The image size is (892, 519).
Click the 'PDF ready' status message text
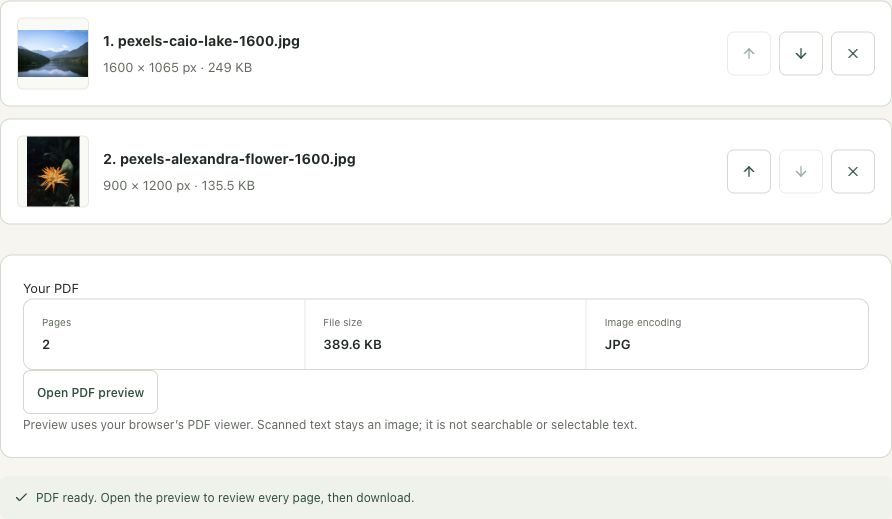[x=225, y=497]
